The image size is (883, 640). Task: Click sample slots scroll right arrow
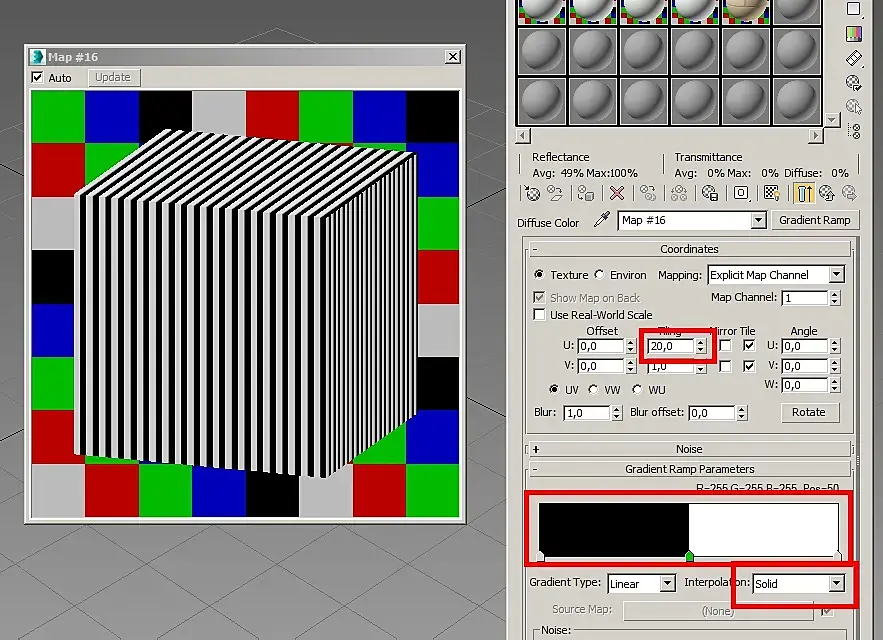point(815,135)
